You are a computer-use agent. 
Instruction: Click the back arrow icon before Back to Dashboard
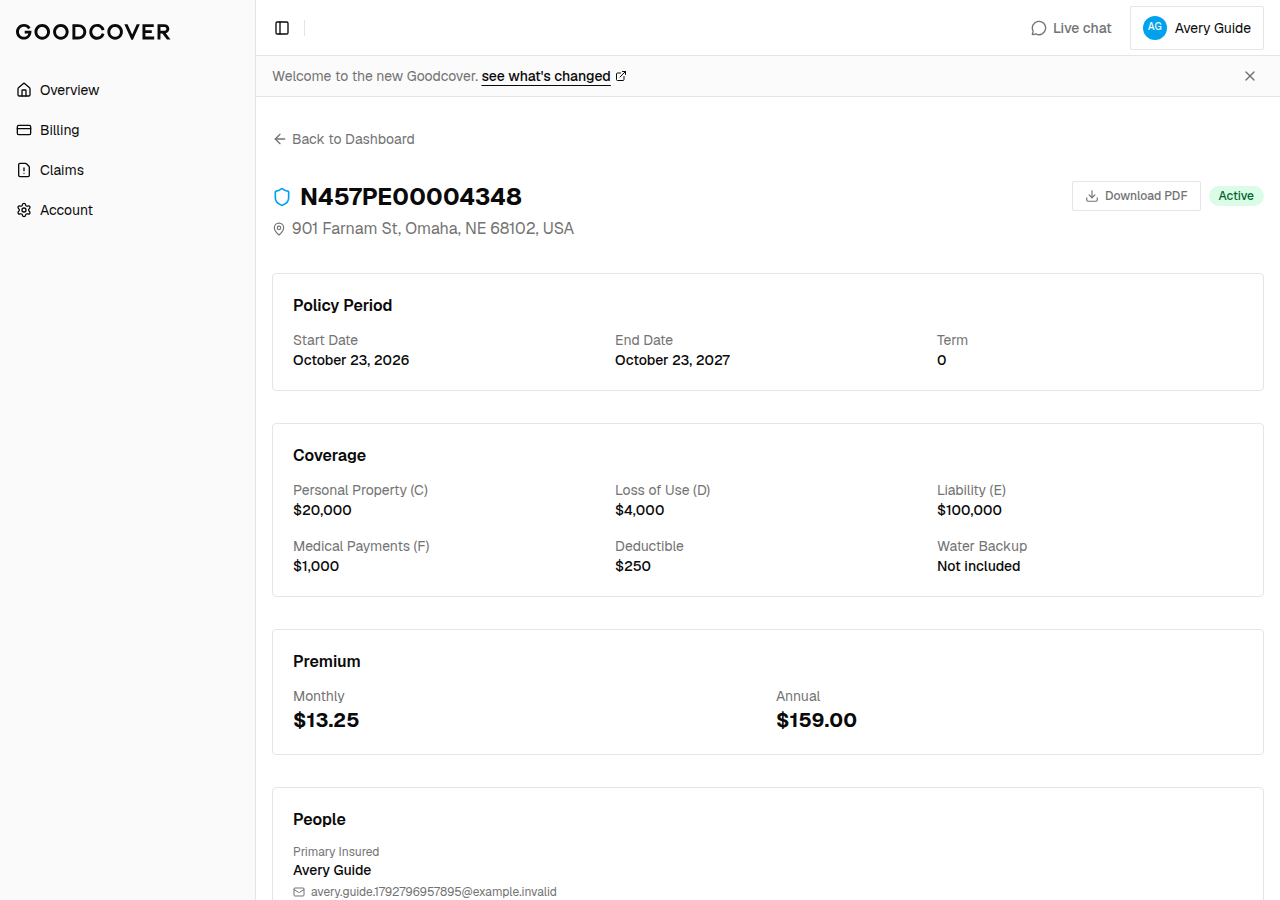(280, 139)
